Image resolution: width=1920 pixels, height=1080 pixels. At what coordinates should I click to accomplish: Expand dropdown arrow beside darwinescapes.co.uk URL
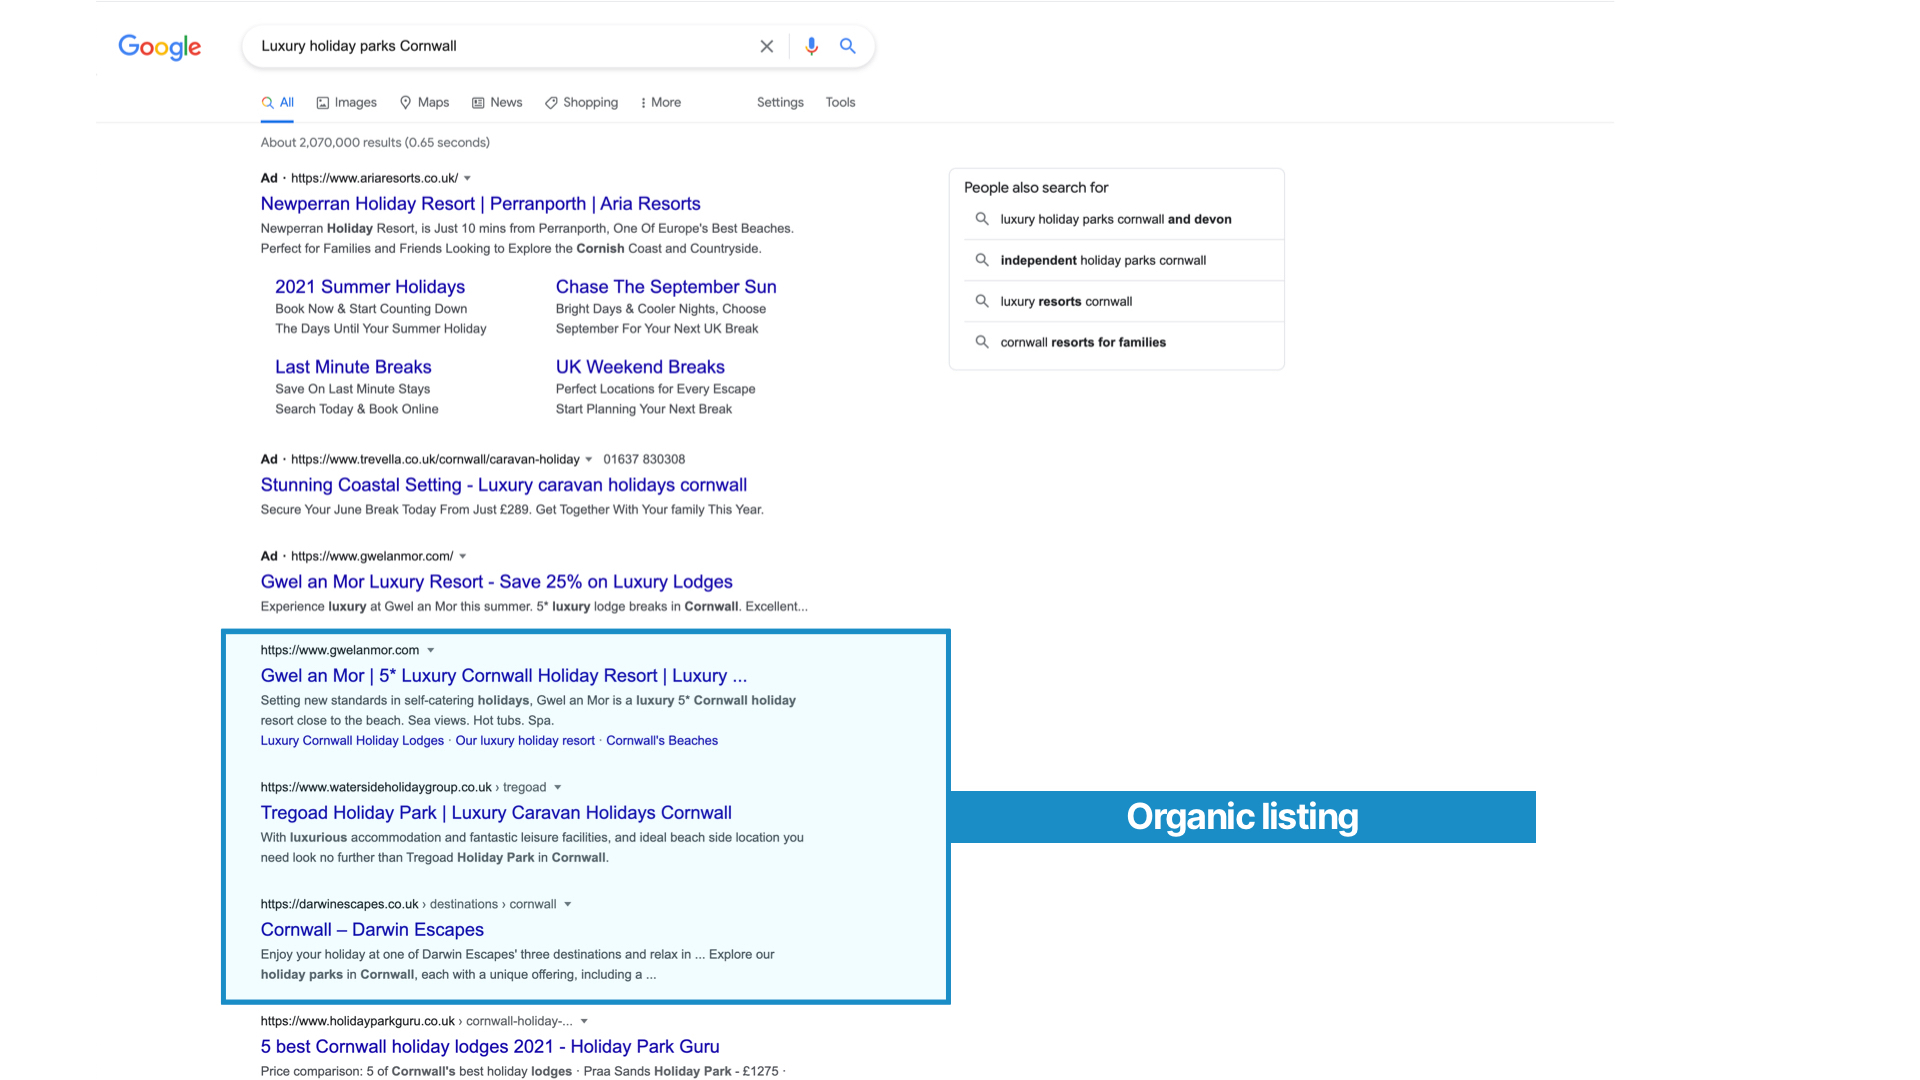(568, 905)
